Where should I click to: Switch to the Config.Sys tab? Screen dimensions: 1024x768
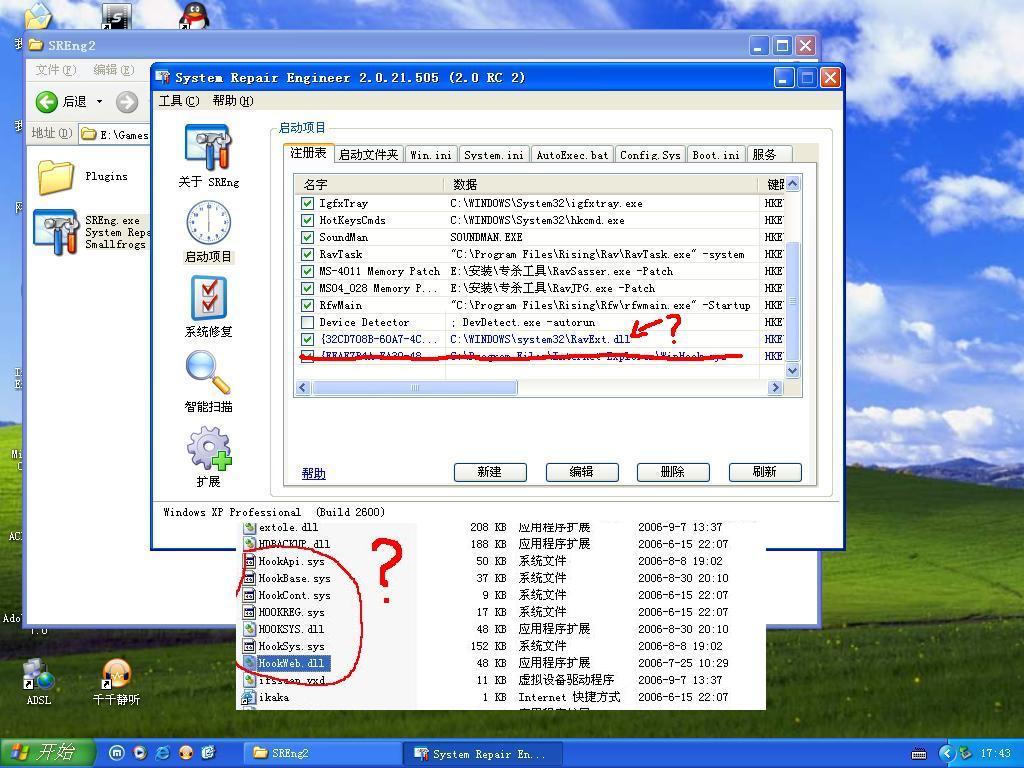(650, 155)
